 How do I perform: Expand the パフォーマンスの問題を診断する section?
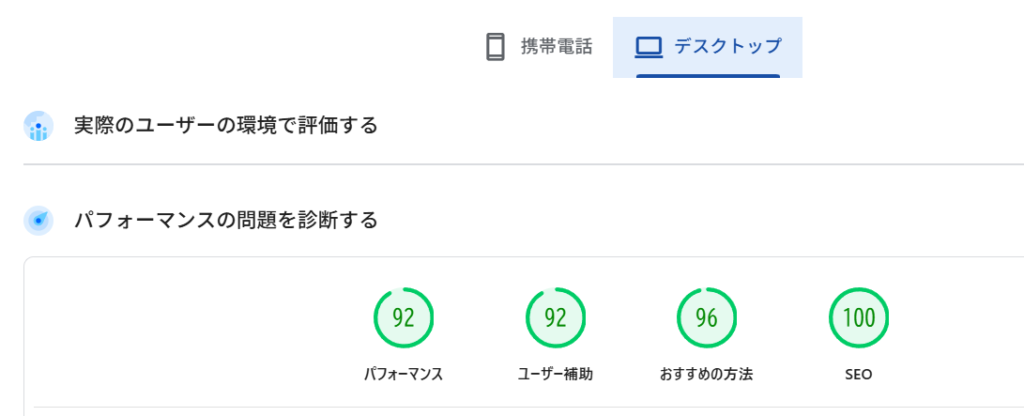coord(226,220)
